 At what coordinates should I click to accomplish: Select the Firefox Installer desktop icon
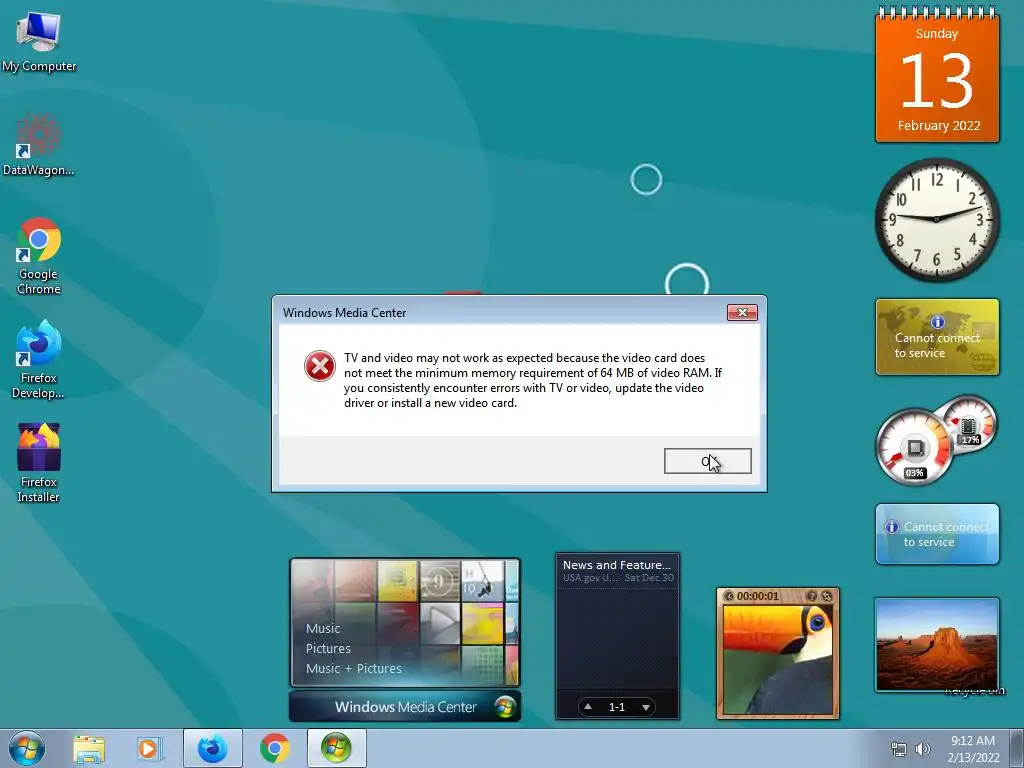[39, 462]
